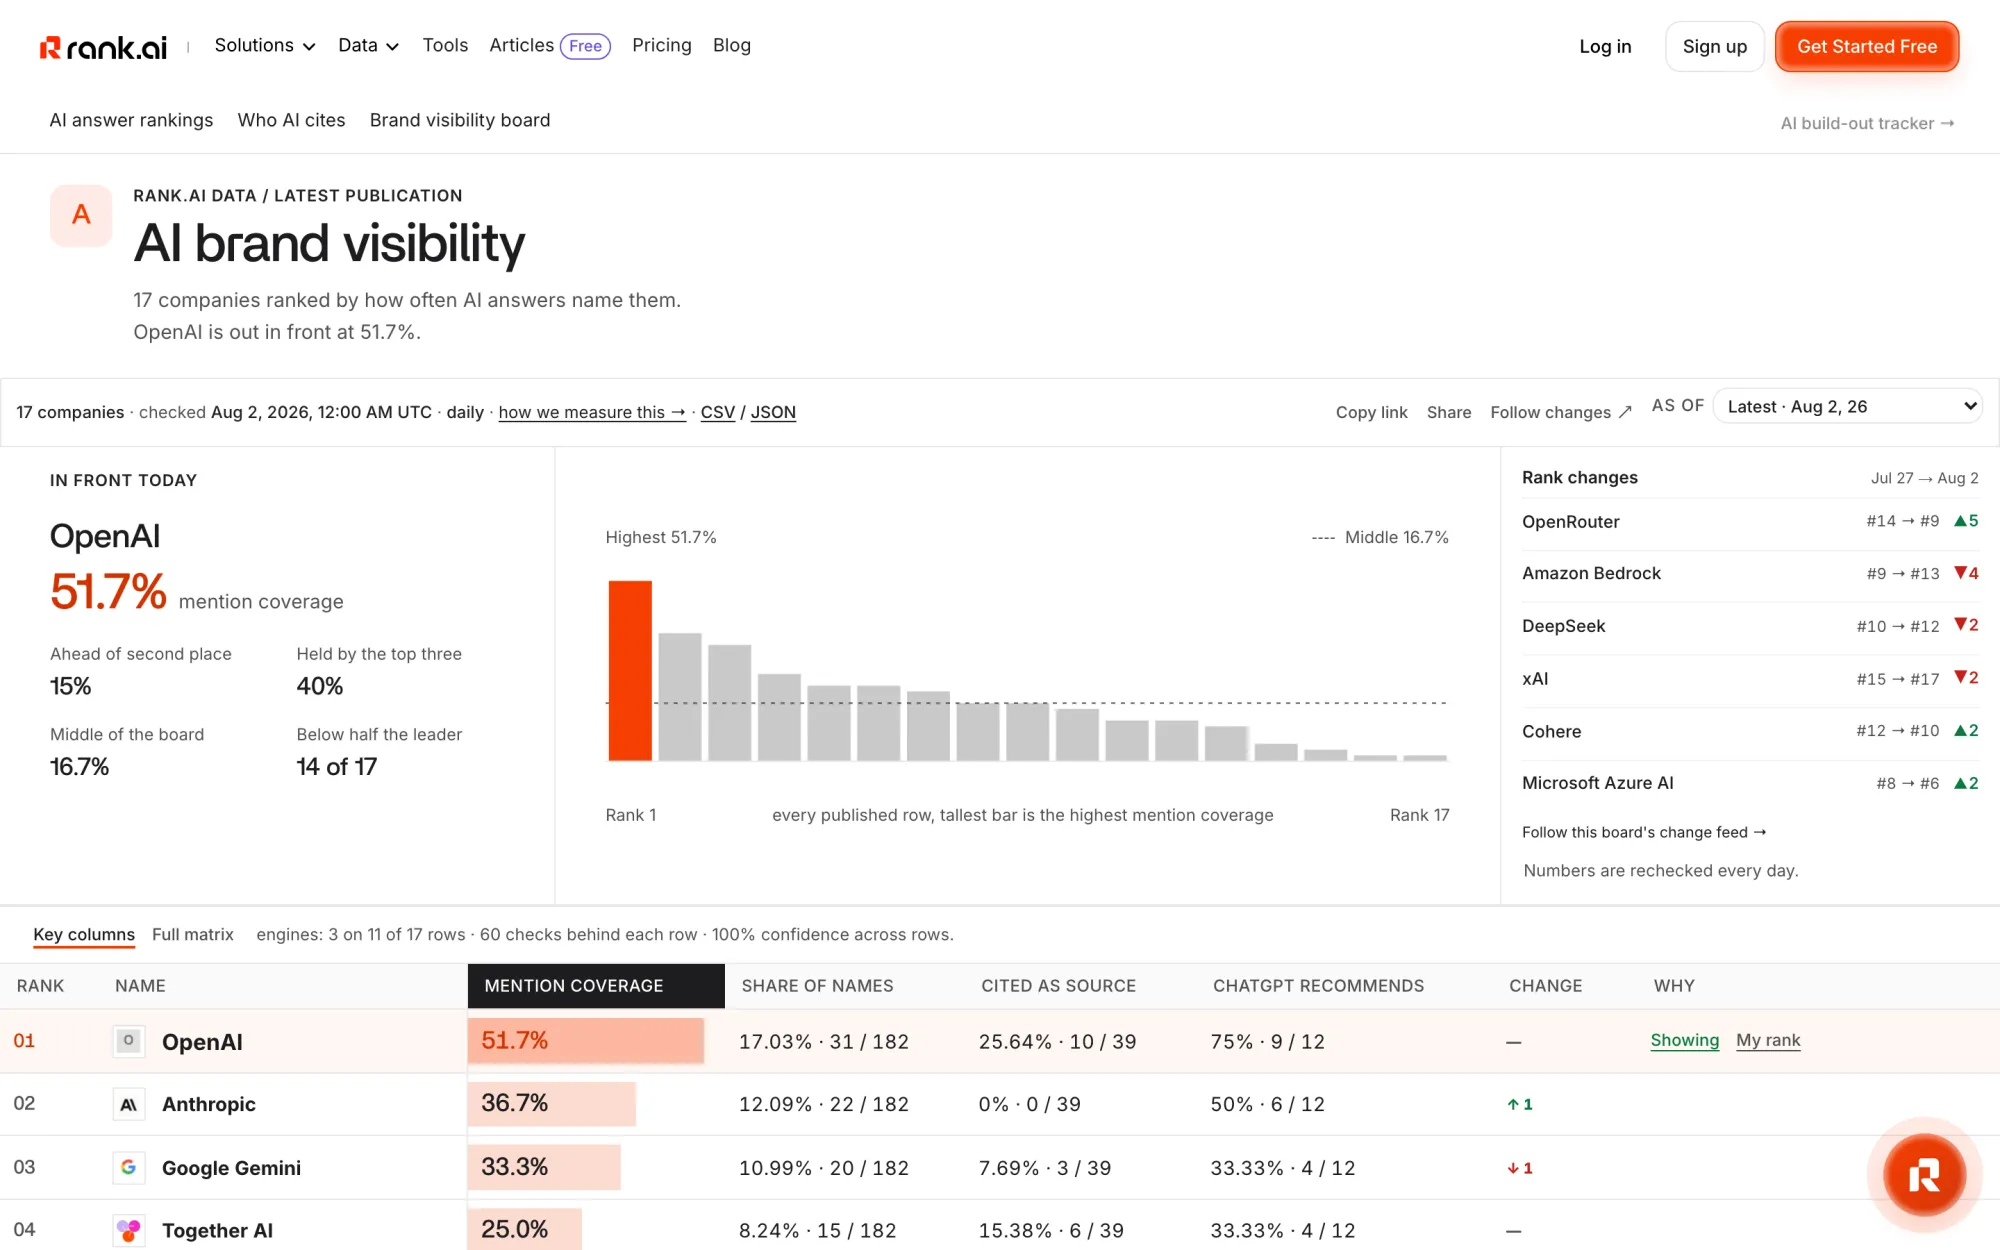Open how we measure this link
This screenshot has width=2000, height=1250.
(592, 412)
